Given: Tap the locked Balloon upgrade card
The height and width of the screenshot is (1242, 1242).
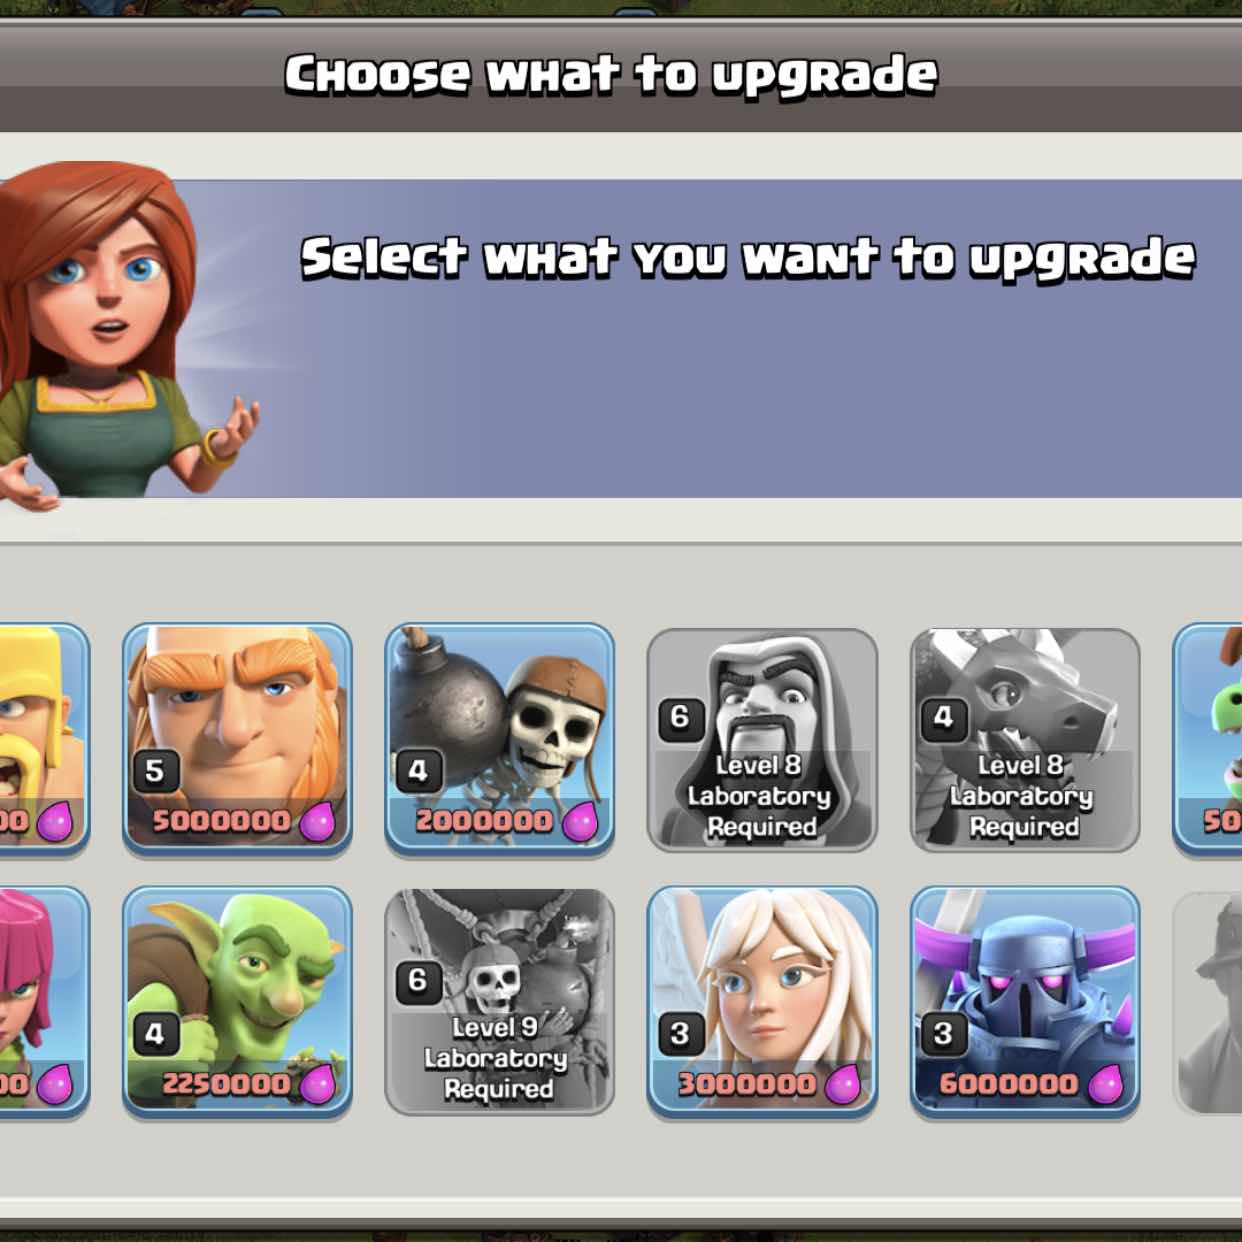Looking at the screenshot, I should [500, 1002].
